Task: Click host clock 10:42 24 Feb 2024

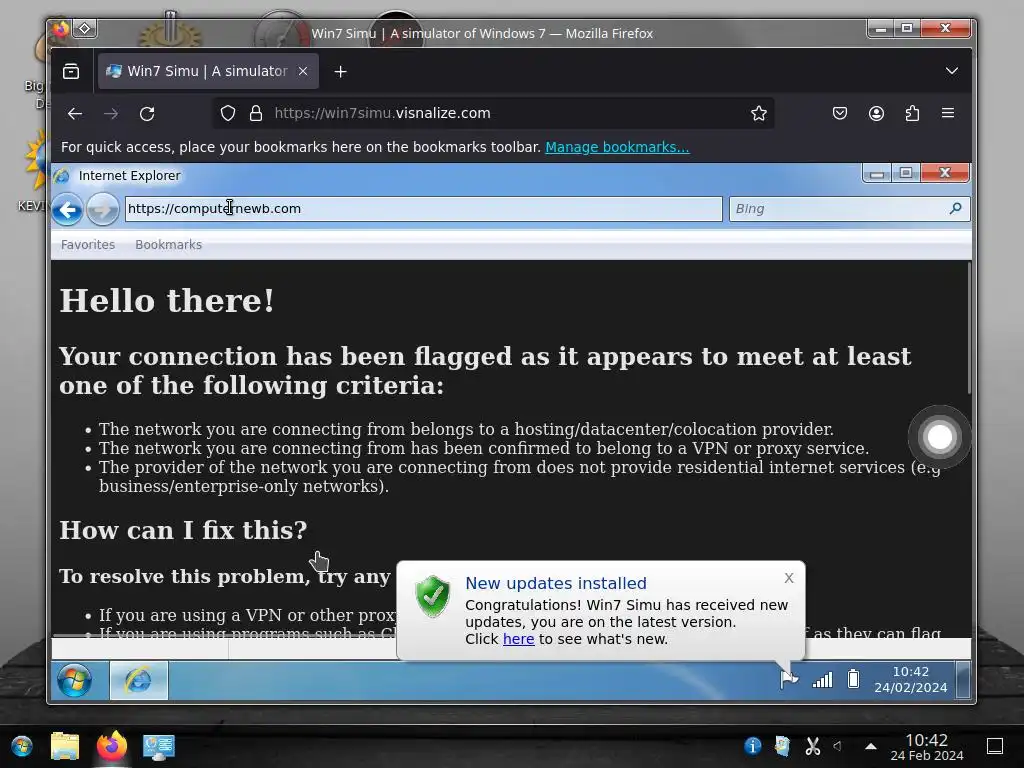Action: pyautogui.click(x=927, y=747)
